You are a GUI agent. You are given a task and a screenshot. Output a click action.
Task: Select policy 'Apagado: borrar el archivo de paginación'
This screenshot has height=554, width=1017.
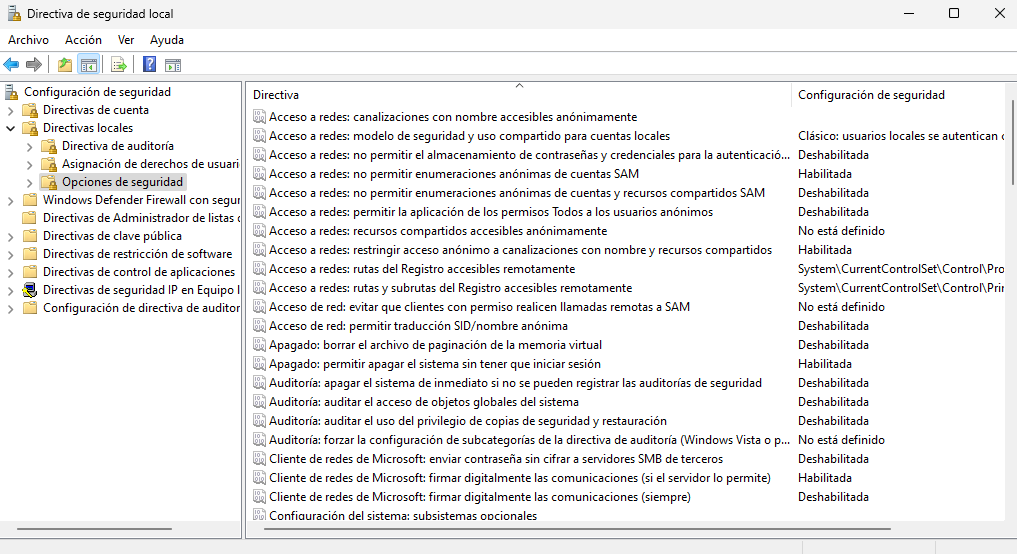pos(435,345)
